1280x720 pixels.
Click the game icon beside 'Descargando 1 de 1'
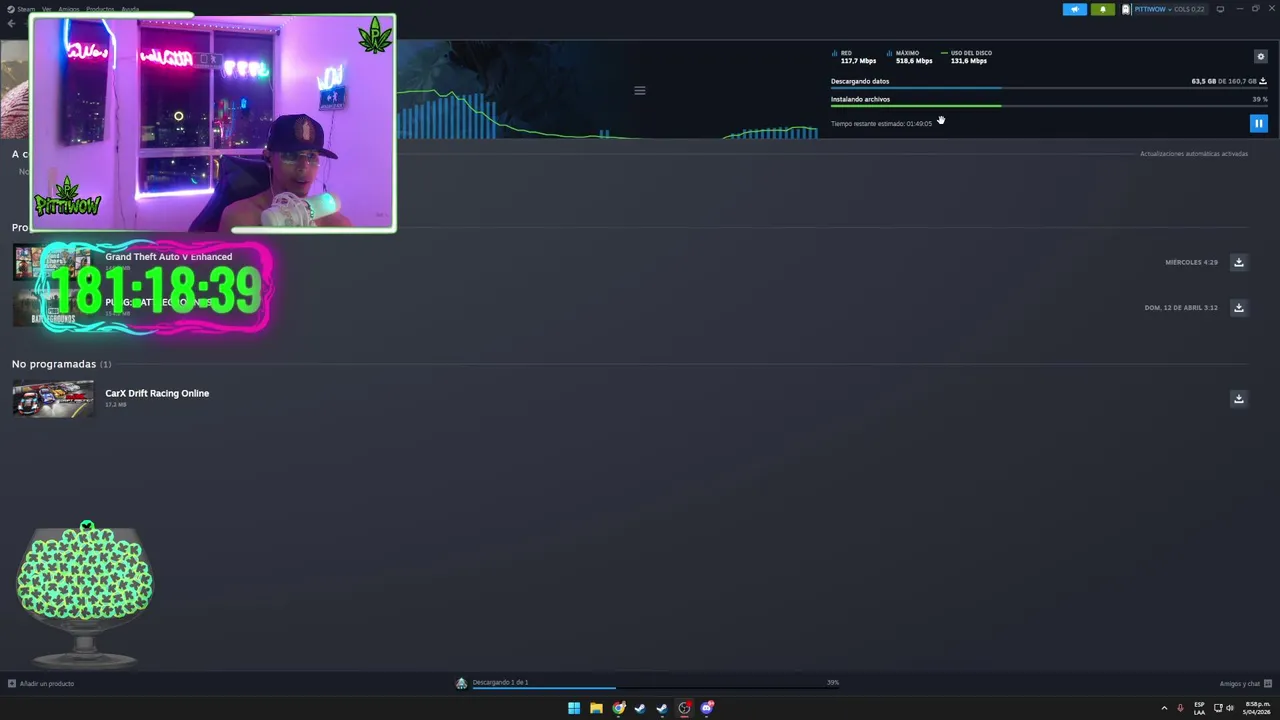click(x=461, y=683)
